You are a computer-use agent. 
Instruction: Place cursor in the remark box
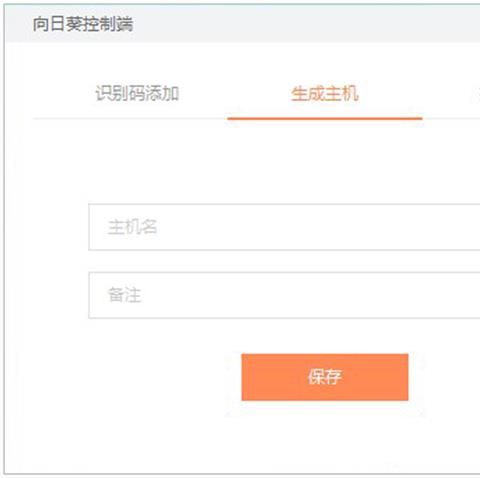(284, 295)
